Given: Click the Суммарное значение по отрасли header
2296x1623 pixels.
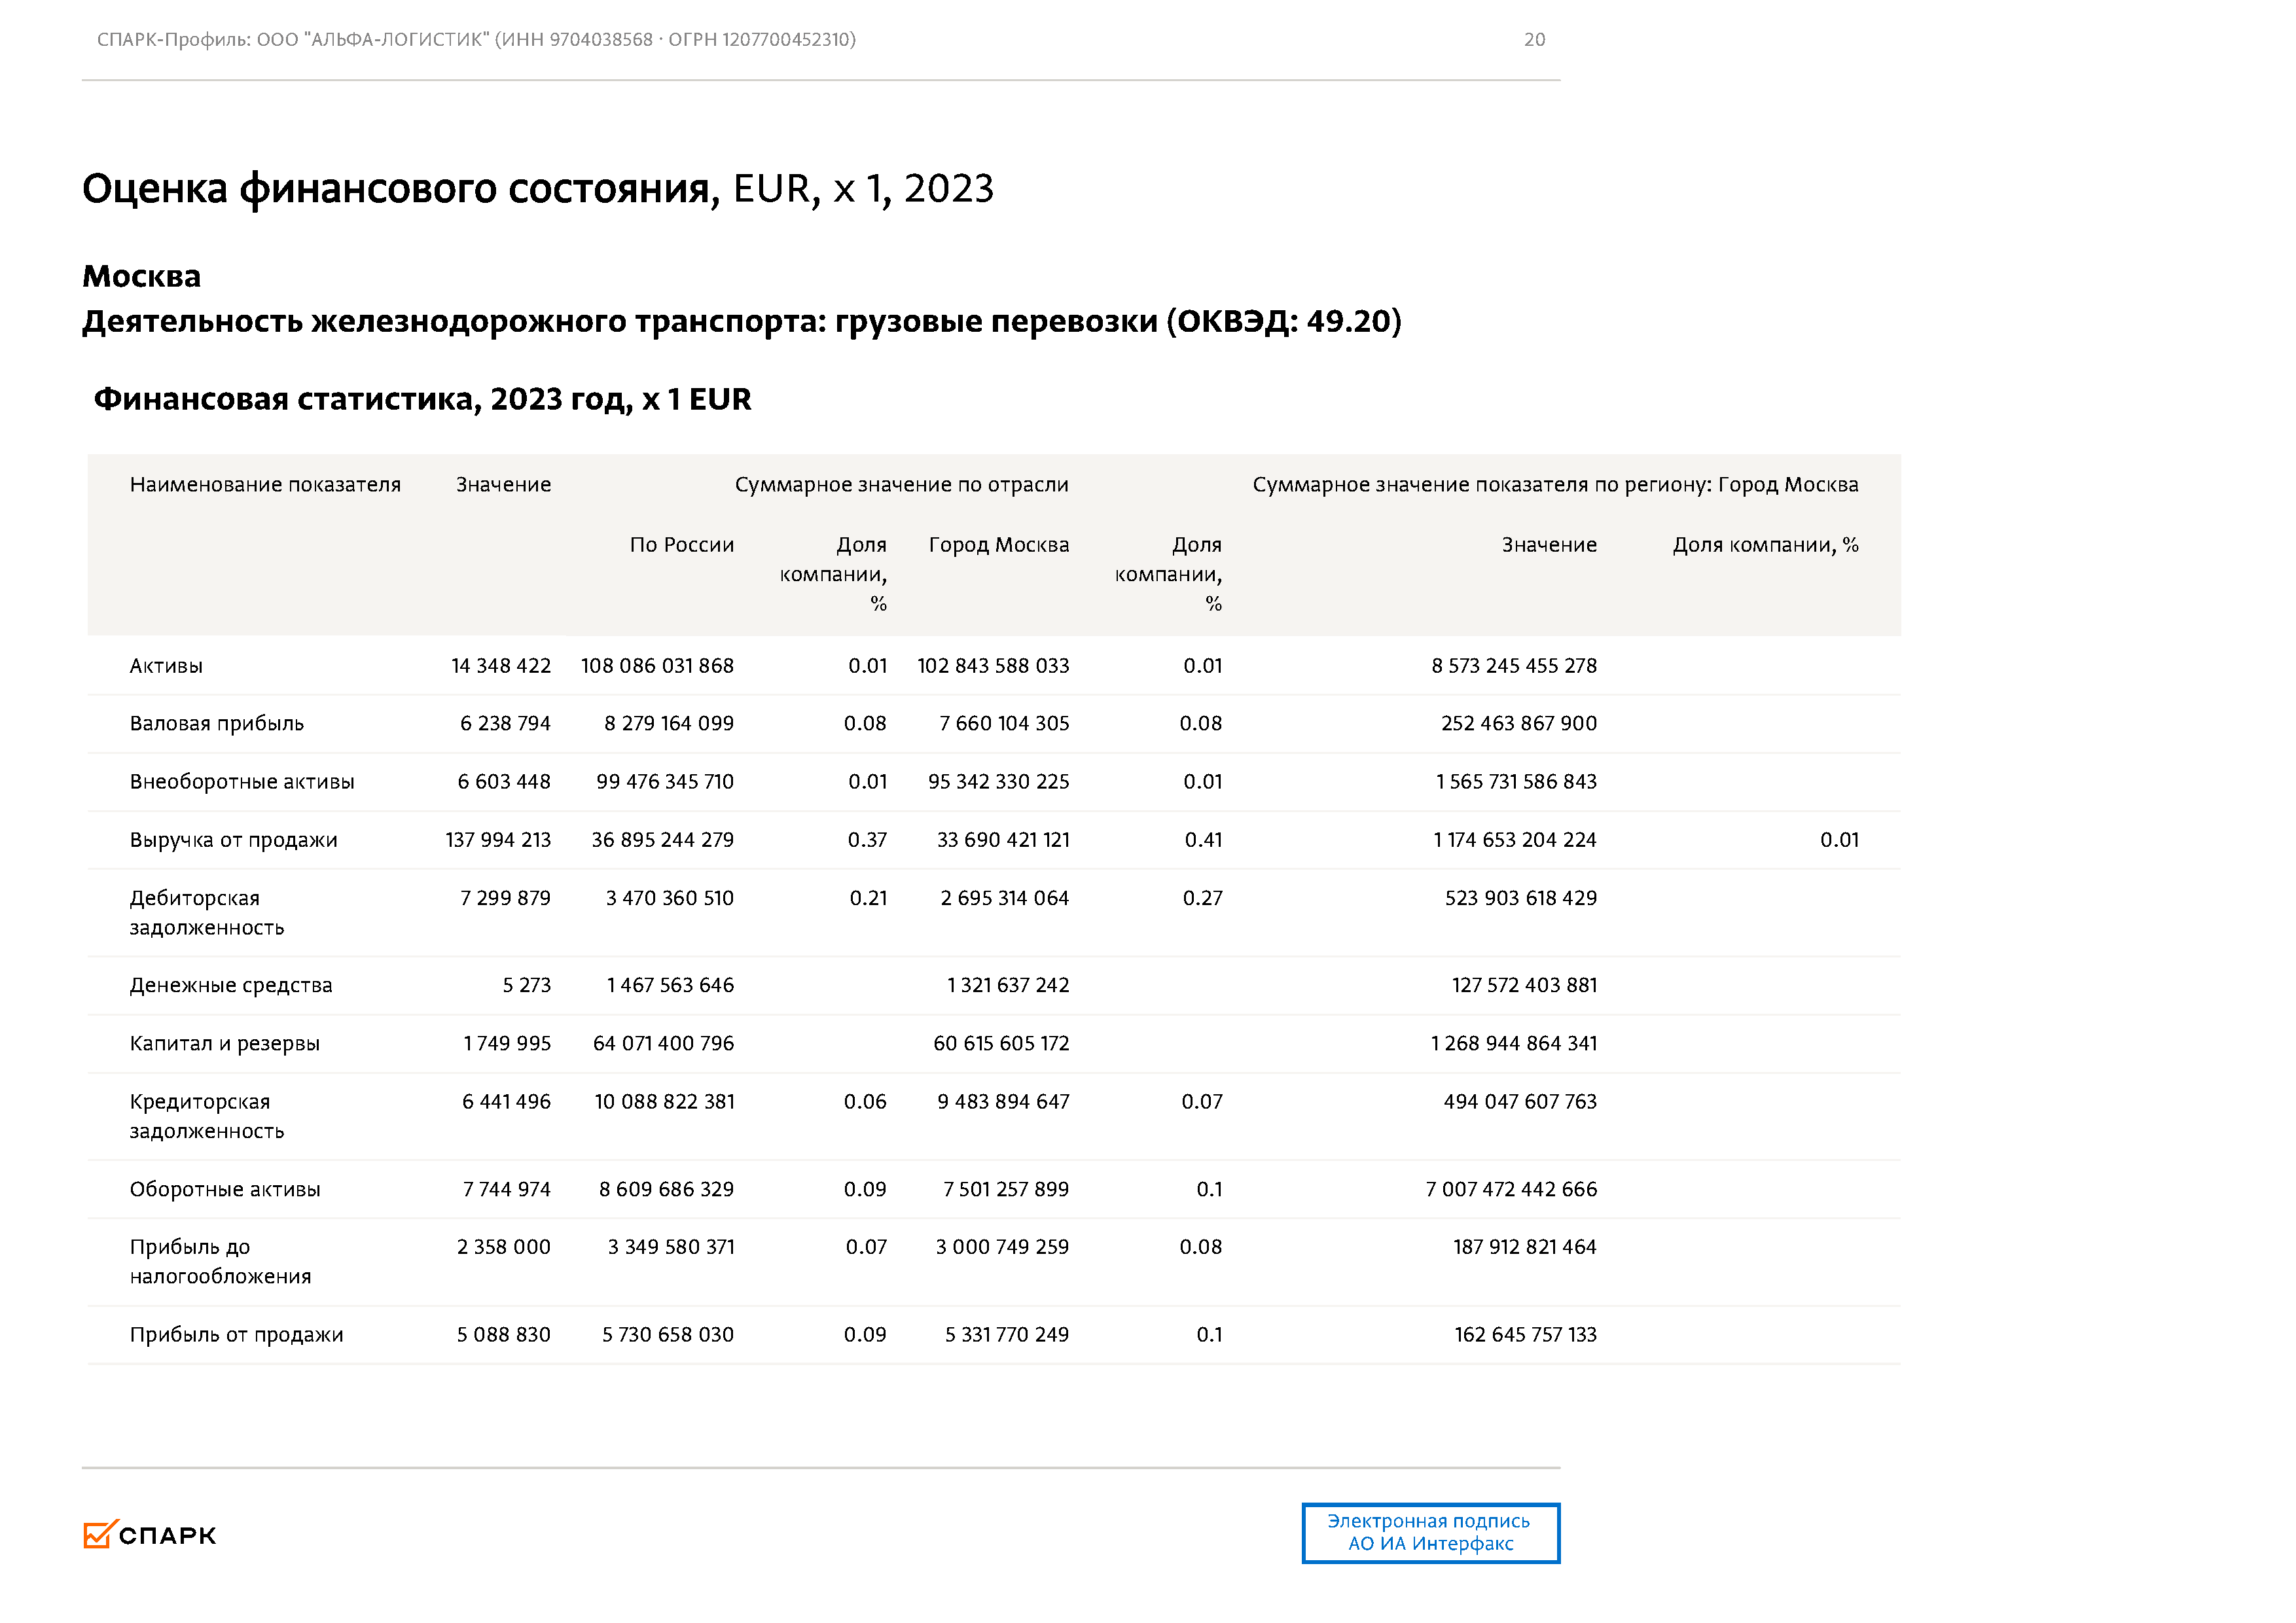Looking at the screenshot, I should click(x=901, y=485).
